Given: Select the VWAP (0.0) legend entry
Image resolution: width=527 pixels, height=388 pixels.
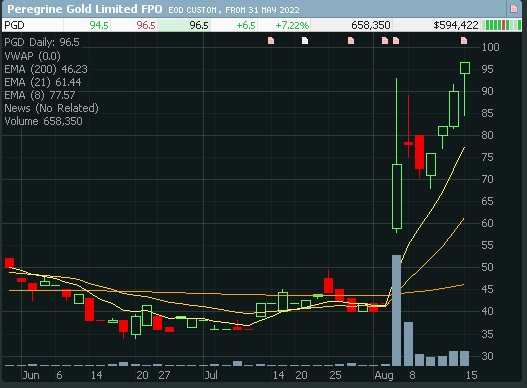Looking at the screenshot, I should (x=32, y=56).
